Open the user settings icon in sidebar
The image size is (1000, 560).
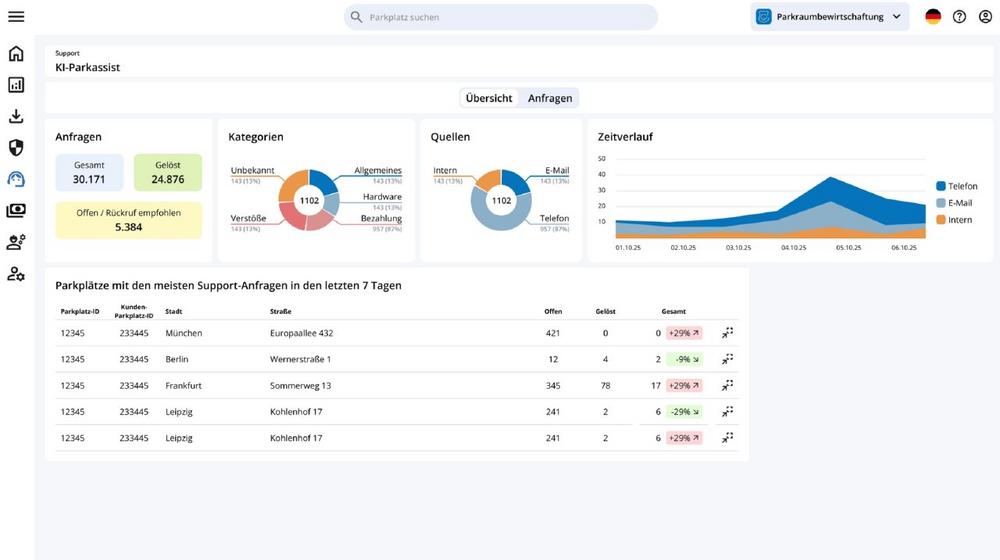coord(16,274)
